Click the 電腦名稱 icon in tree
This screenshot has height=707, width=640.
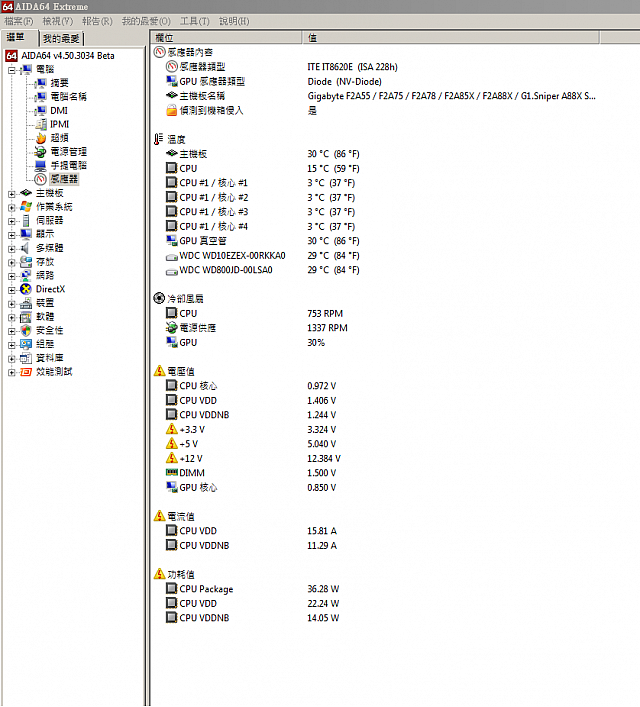pyautogui.click(x=41, y=97)
